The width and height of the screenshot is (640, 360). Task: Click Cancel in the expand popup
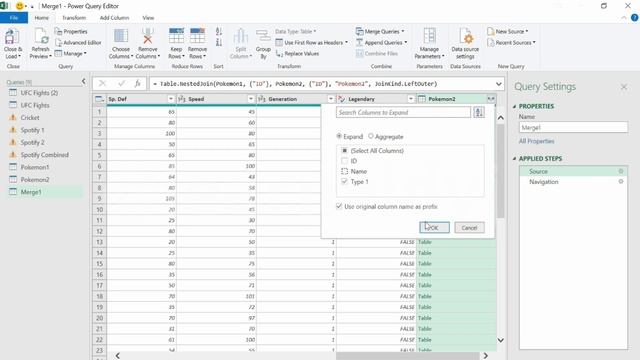(x=469, y=228)
